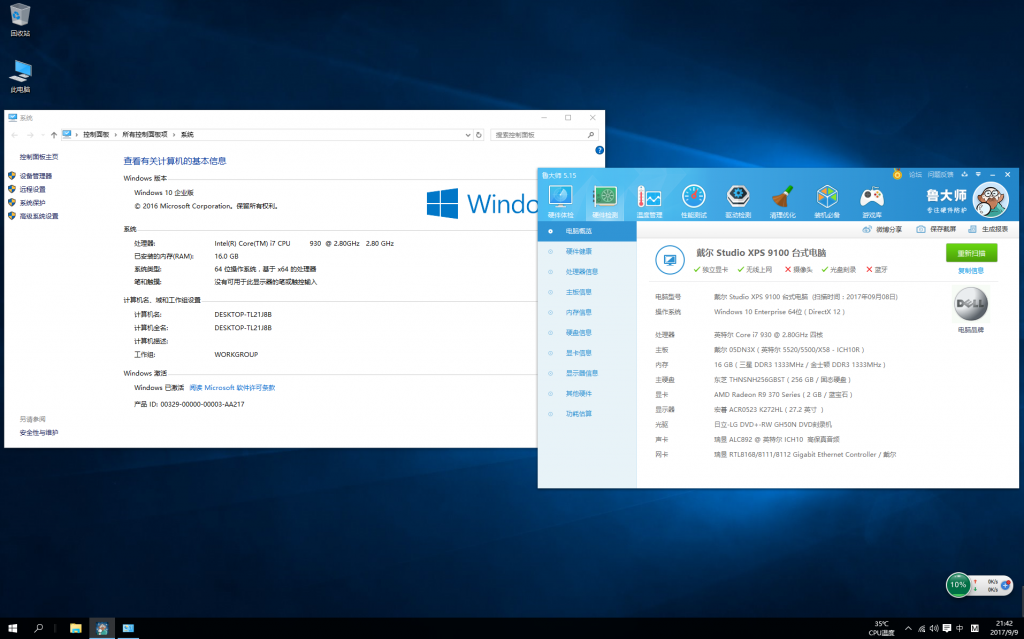Click the 复制信息 copy info link
Viewport: 1024px width, 639px height.
pyautogui.click(x=971, y=270)
